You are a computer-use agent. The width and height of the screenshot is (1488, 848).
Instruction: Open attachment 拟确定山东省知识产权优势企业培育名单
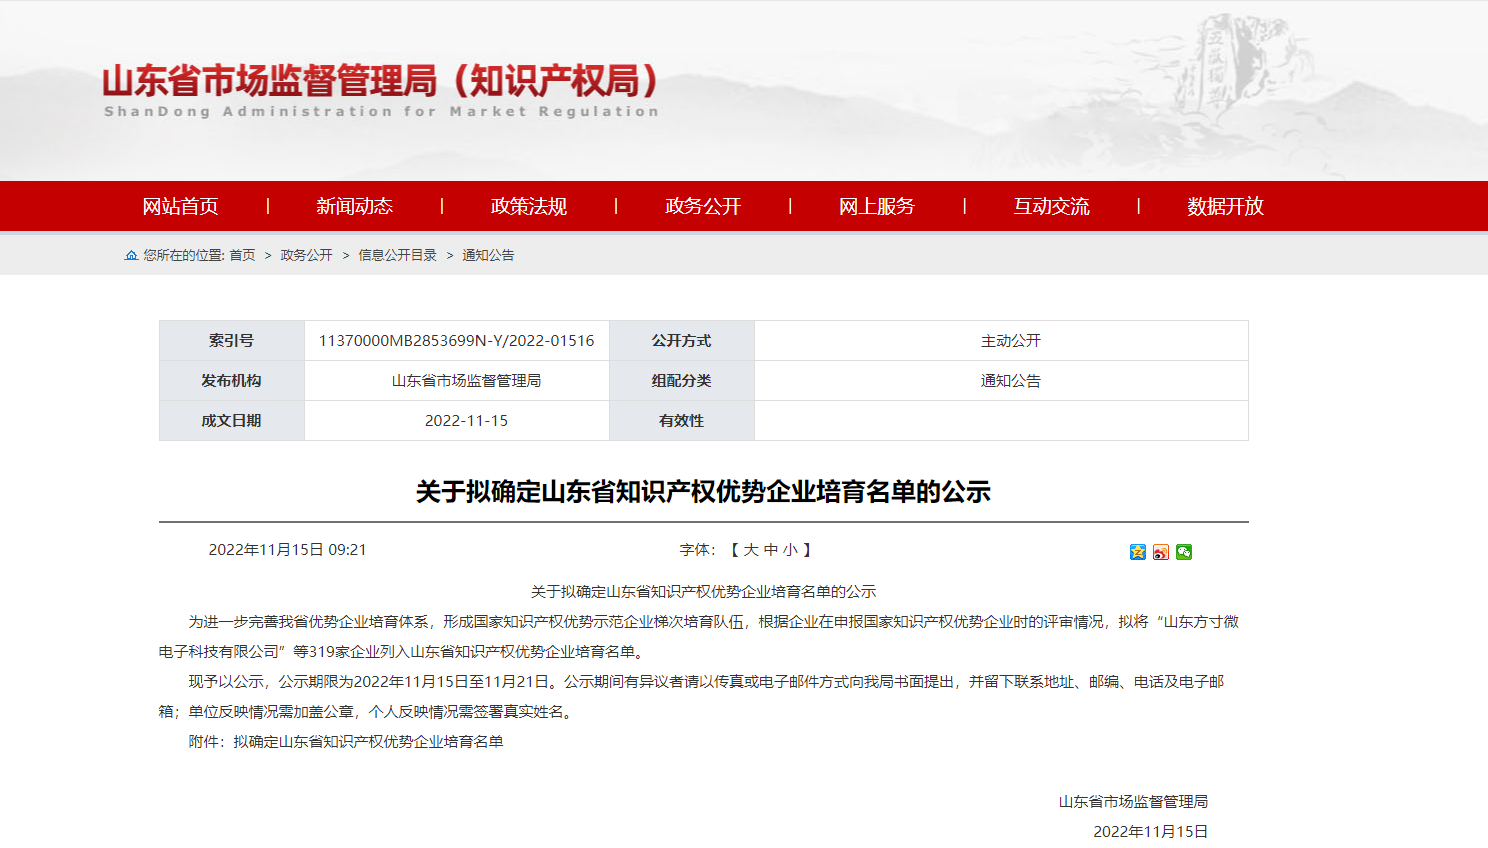tap(368, 742)
